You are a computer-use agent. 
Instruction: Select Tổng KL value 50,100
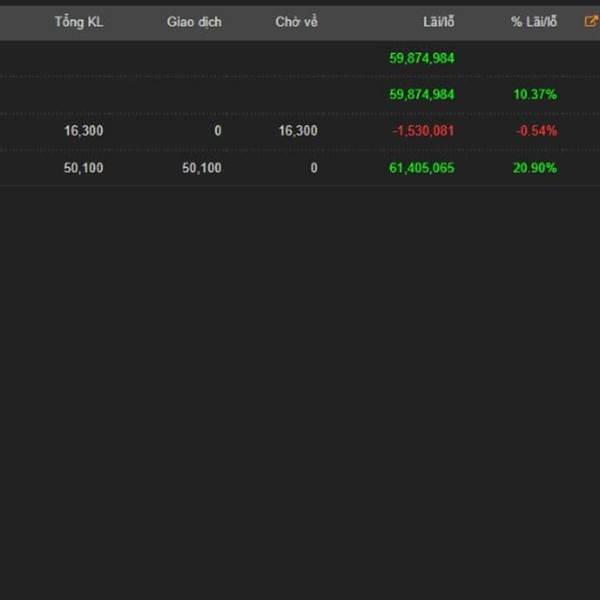coord(83,168)
